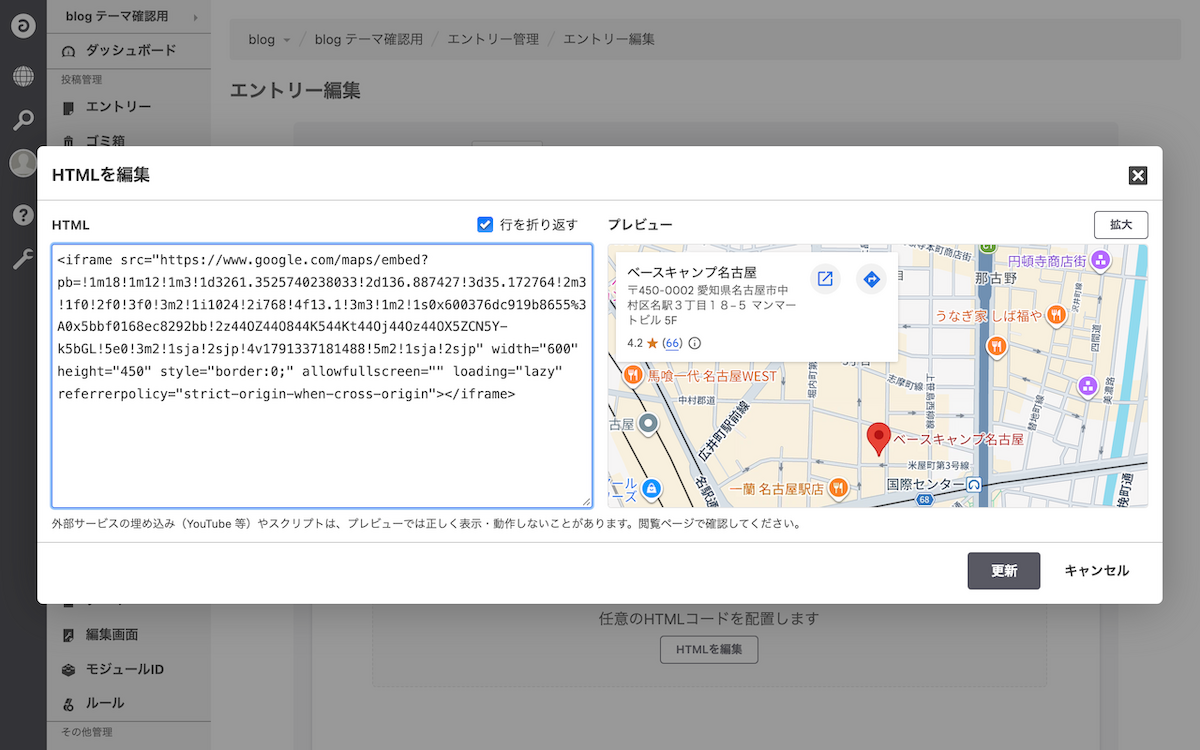Focus the HTML code textarea
The height and width of the screenshot is (750, 1200).
coord(322,376)
